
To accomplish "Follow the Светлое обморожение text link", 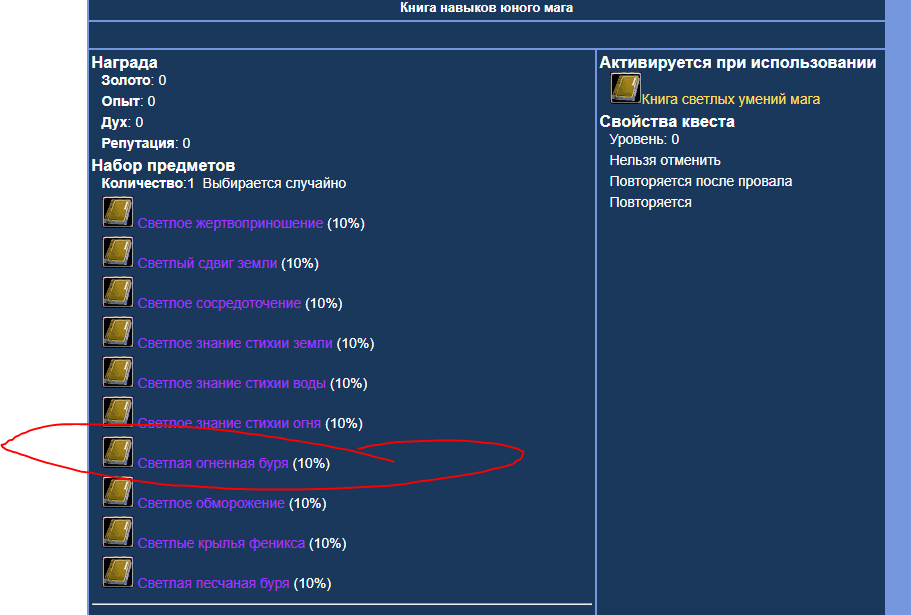I will pyautogui.click(x=211, y=504).
